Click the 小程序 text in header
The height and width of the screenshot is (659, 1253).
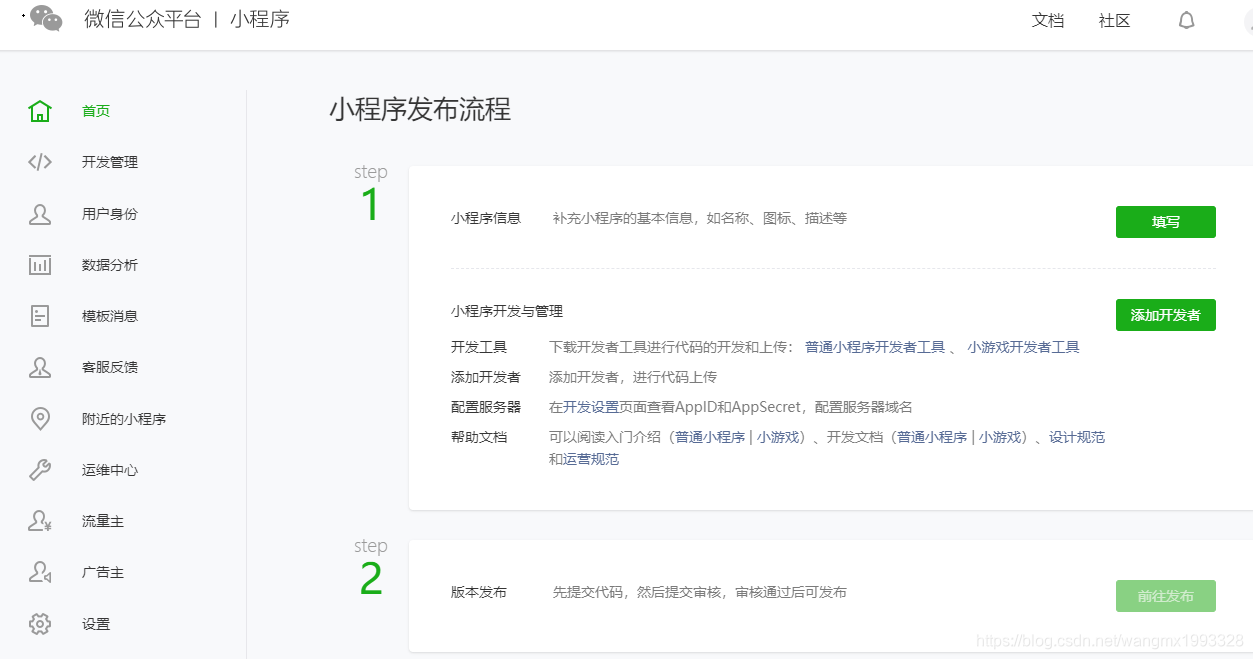(x=260, y=19)
